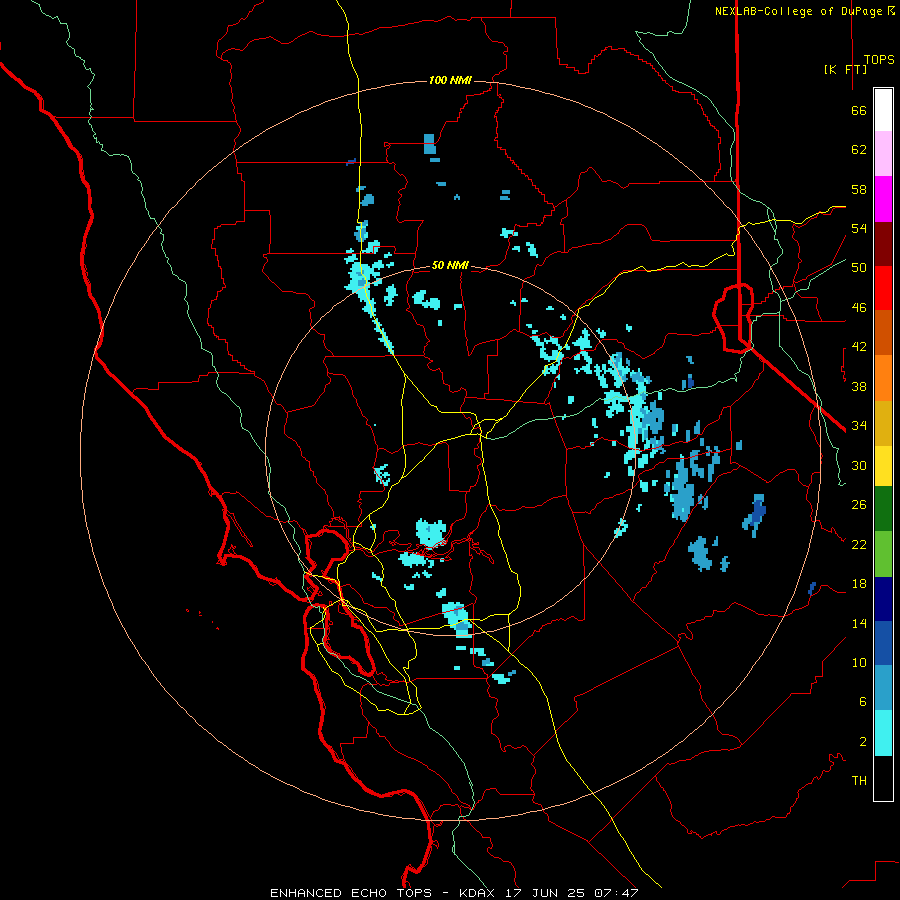This screenshot has width=900, height=900.
Task: Click the 34 legend value
Action: point(859,426)
